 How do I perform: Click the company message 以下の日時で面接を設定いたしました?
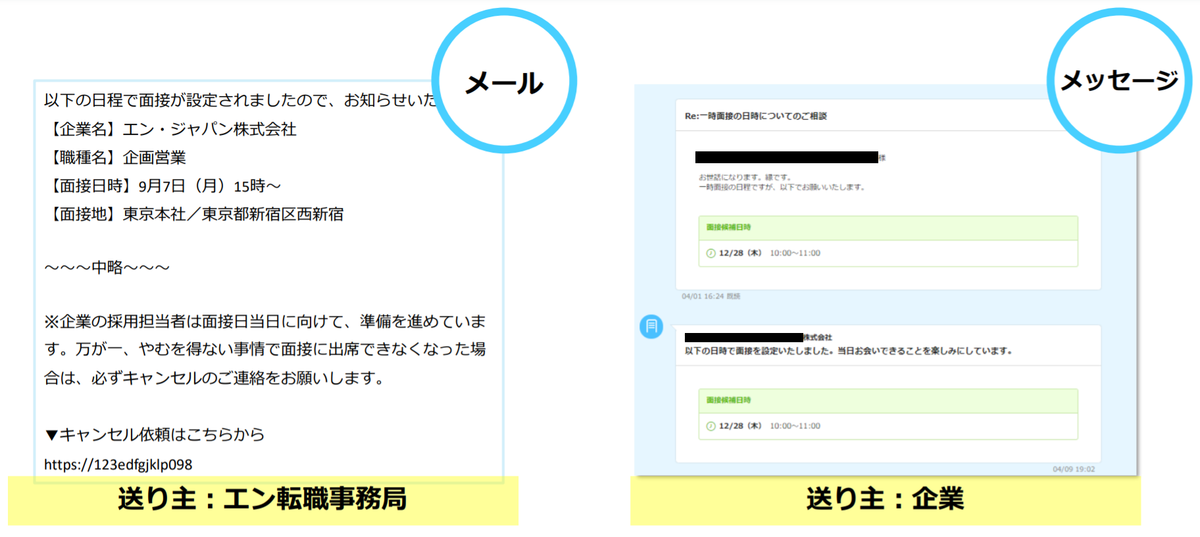click(x=848, y=351)
